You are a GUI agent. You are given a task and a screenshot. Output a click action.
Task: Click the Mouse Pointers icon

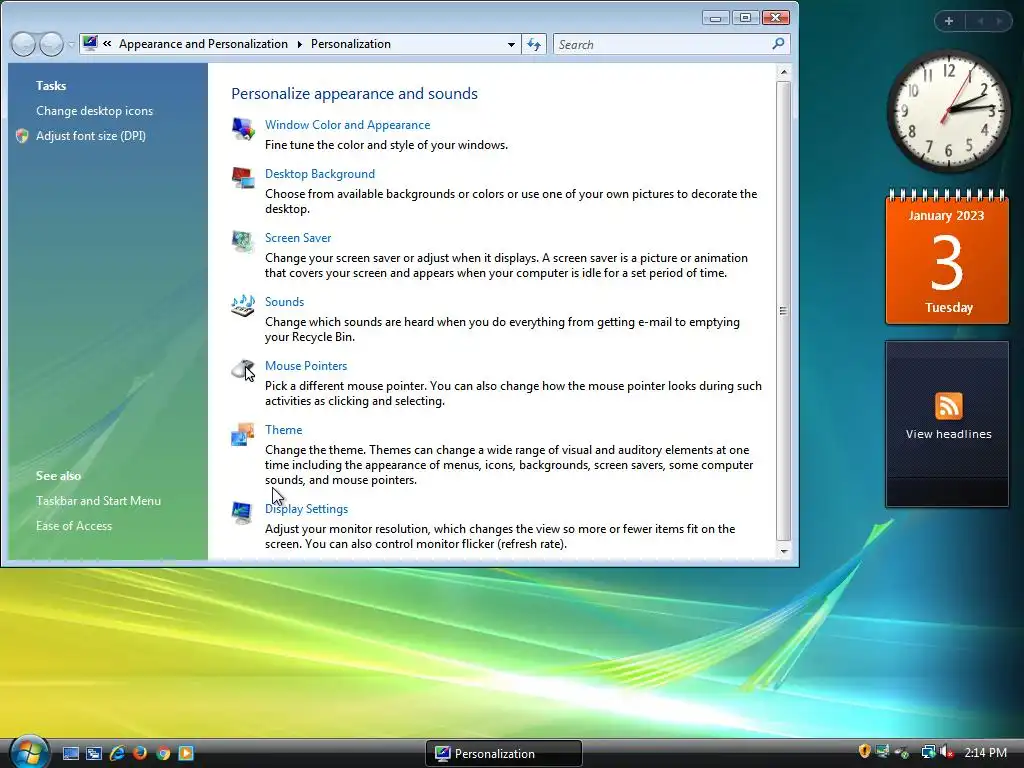[x=244, y=370]
